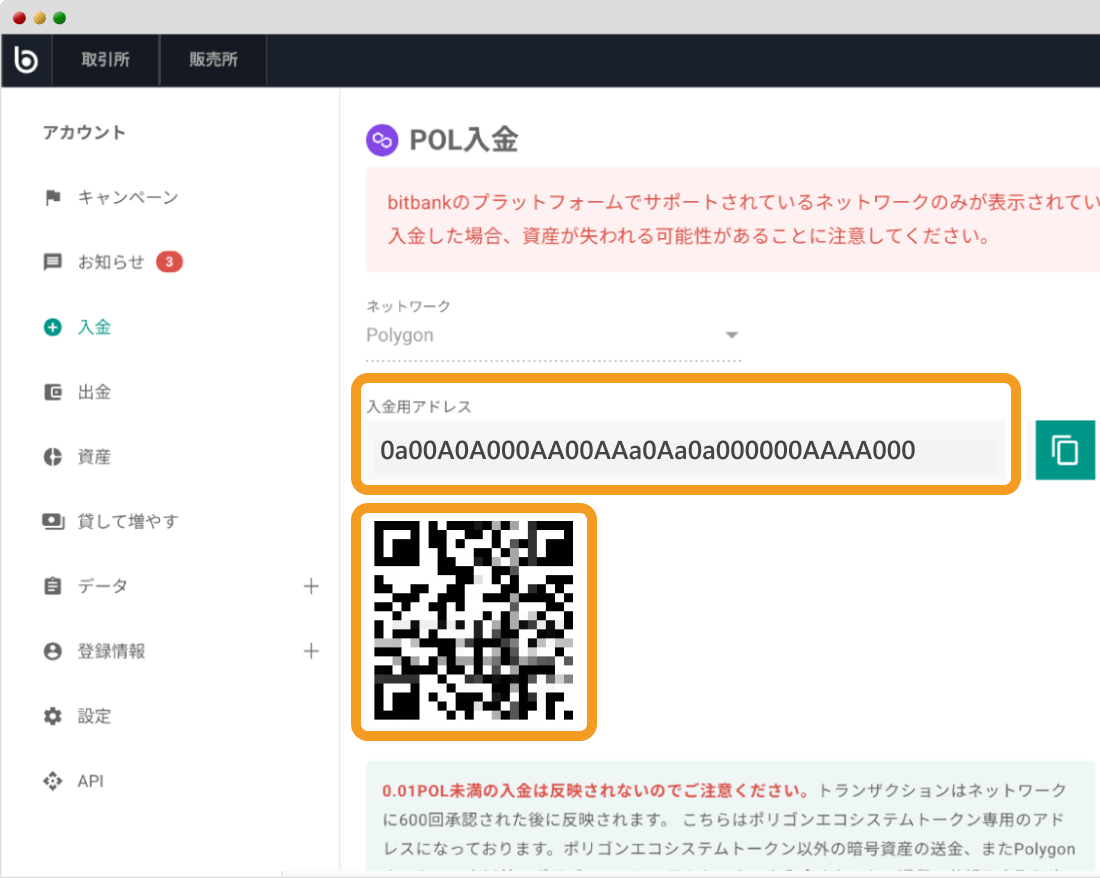Click the purple POL coin icon
This screenshot has height=878, width=1100.
[x=382, y=140]
